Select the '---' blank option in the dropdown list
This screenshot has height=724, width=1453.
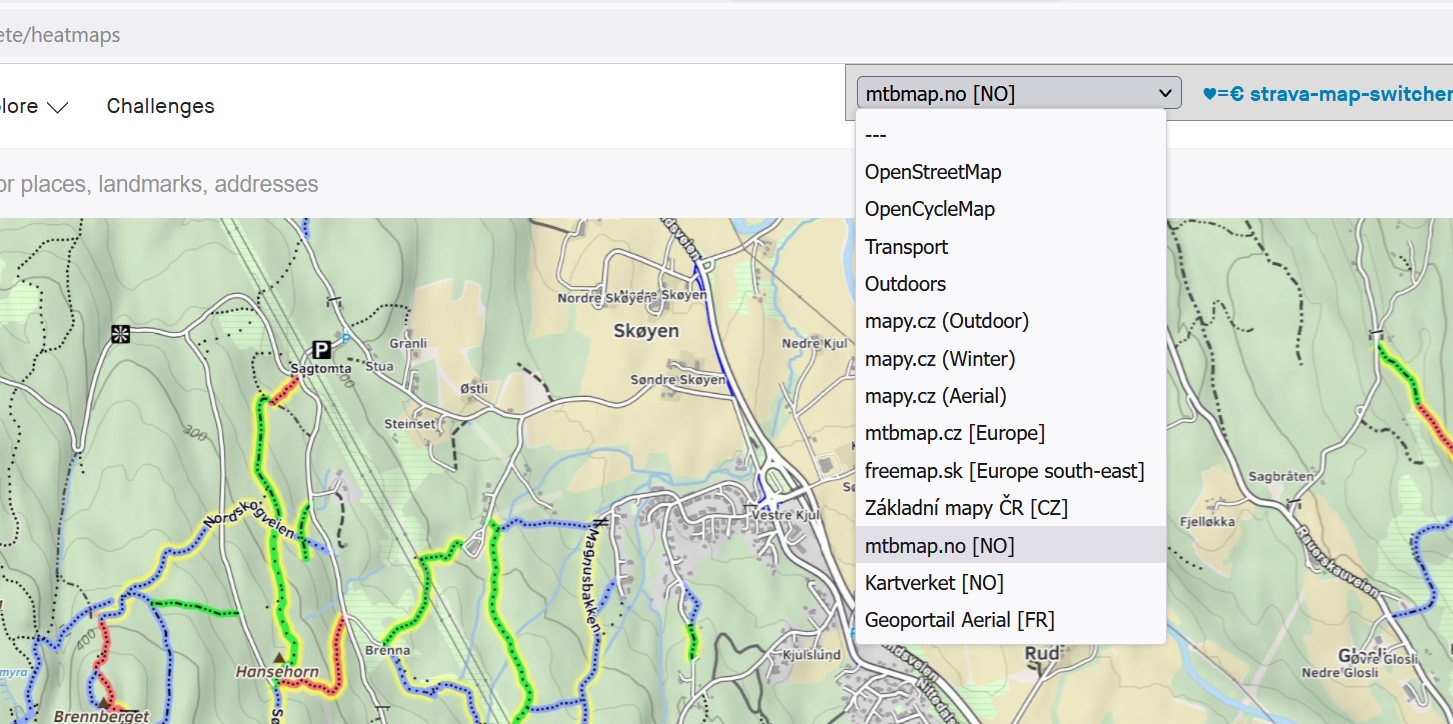click(1011, 135)
